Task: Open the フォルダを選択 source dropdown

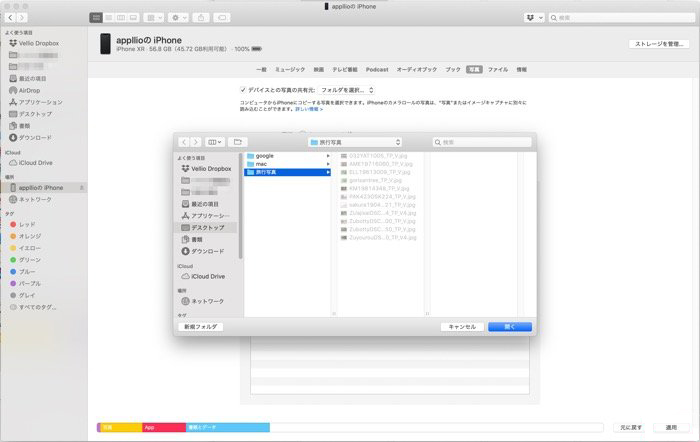Action: pos(346,90)
